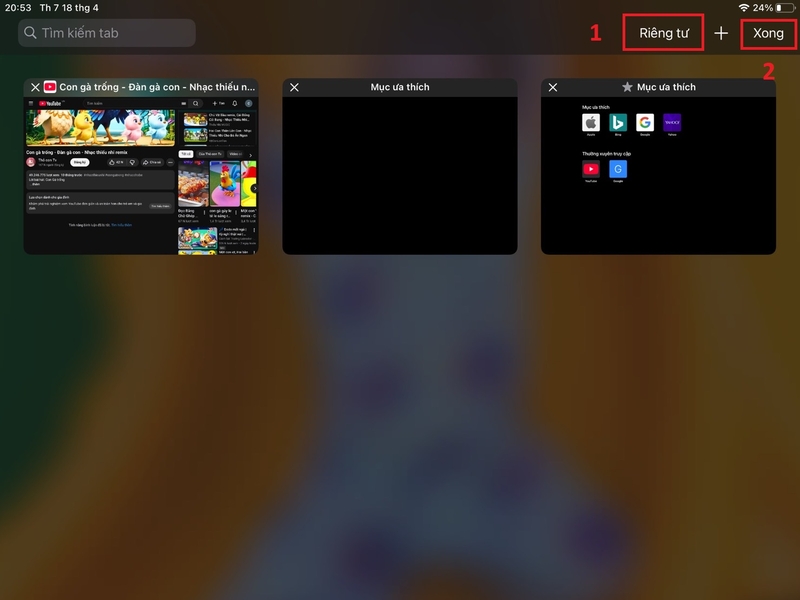Close the starred Mục ưa thích tab
Screen dimensions: 800x600
pos(553,87)
